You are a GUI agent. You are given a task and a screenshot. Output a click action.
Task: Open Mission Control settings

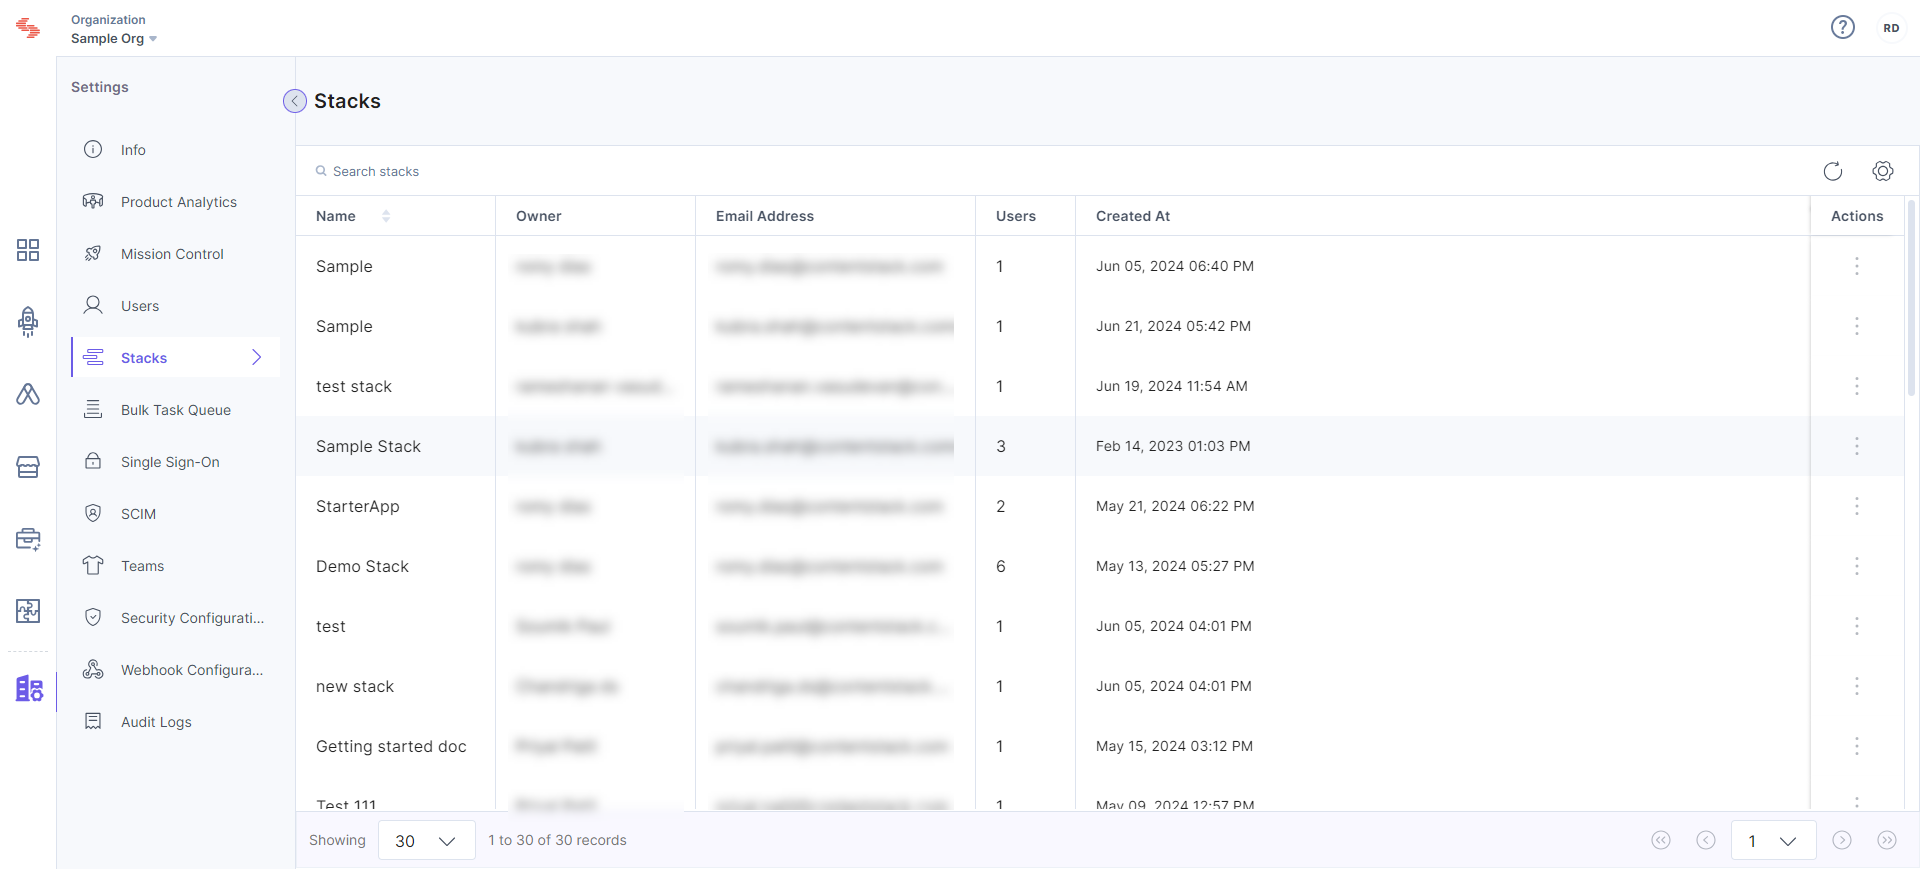176,253
